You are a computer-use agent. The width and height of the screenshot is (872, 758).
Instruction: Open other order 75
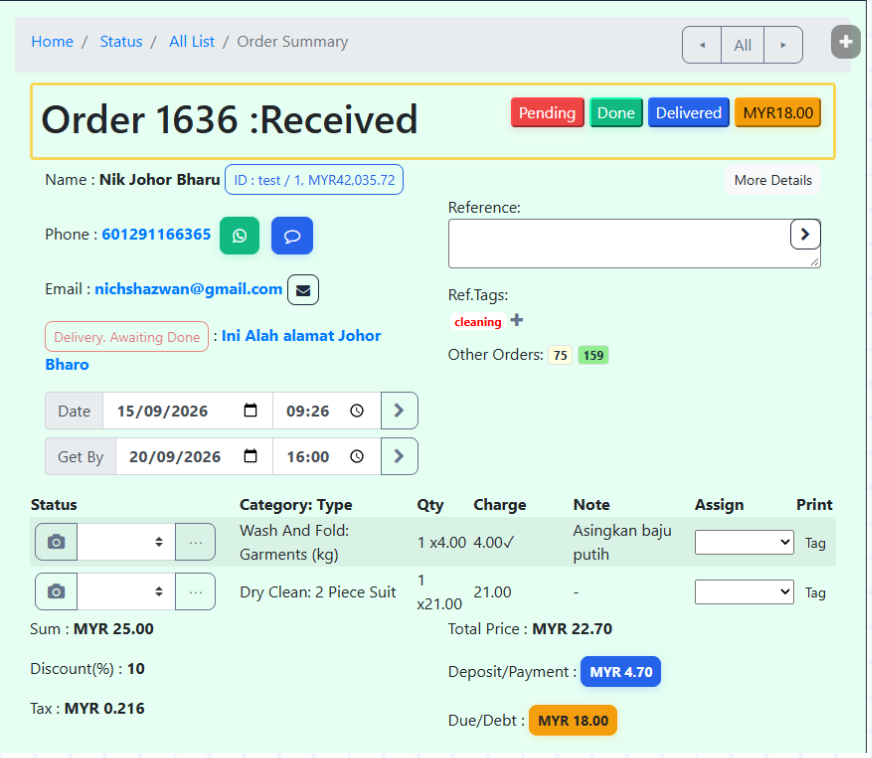pyautogui.click(x=560, y=355)
